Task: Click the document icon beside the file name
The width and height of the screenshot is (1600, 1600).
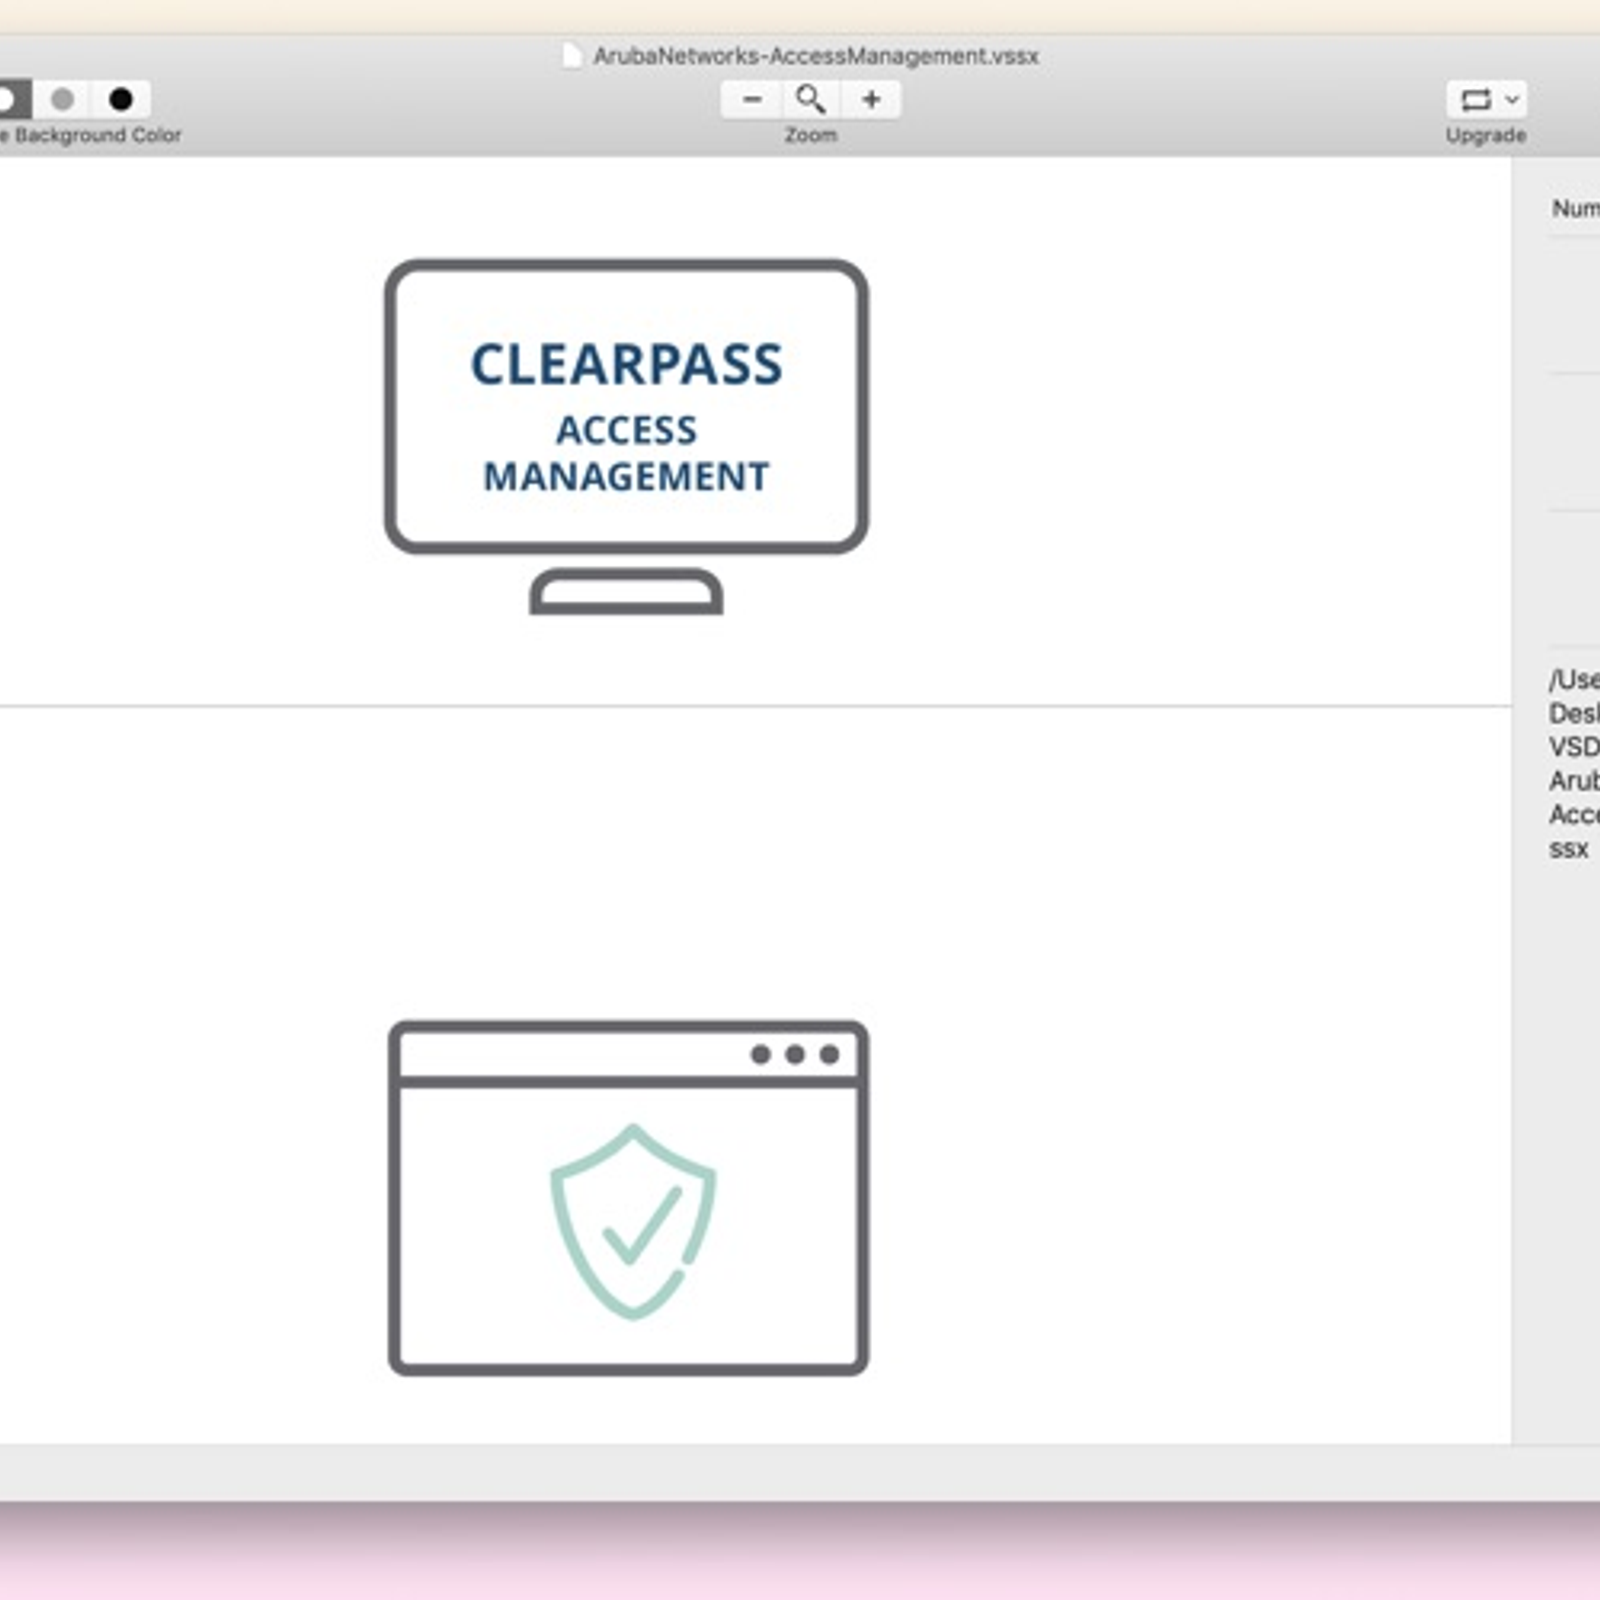Action: point(572,55)
